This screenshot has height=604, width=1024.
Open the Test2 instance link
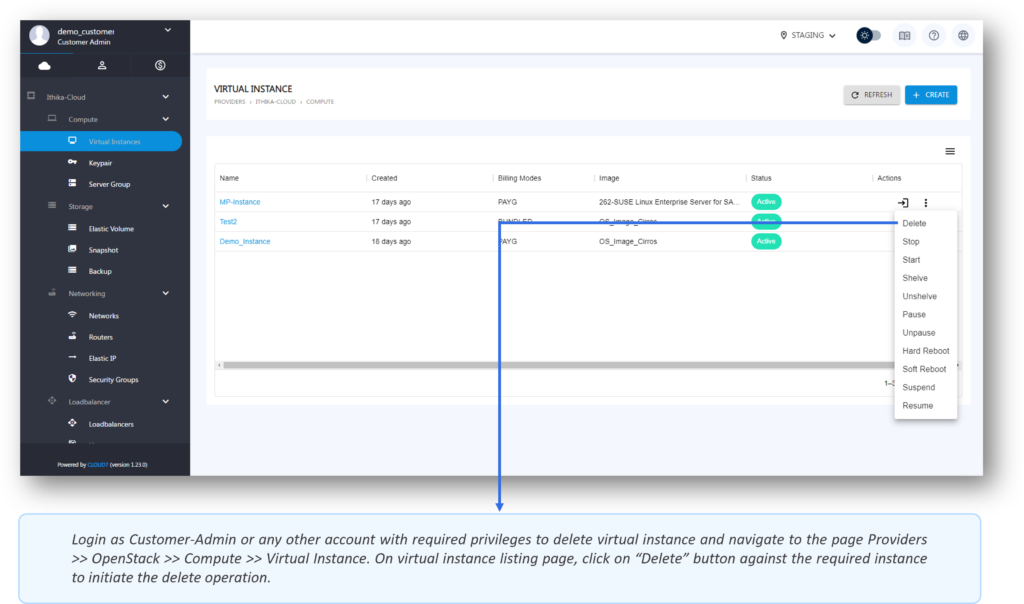(228, 221)
